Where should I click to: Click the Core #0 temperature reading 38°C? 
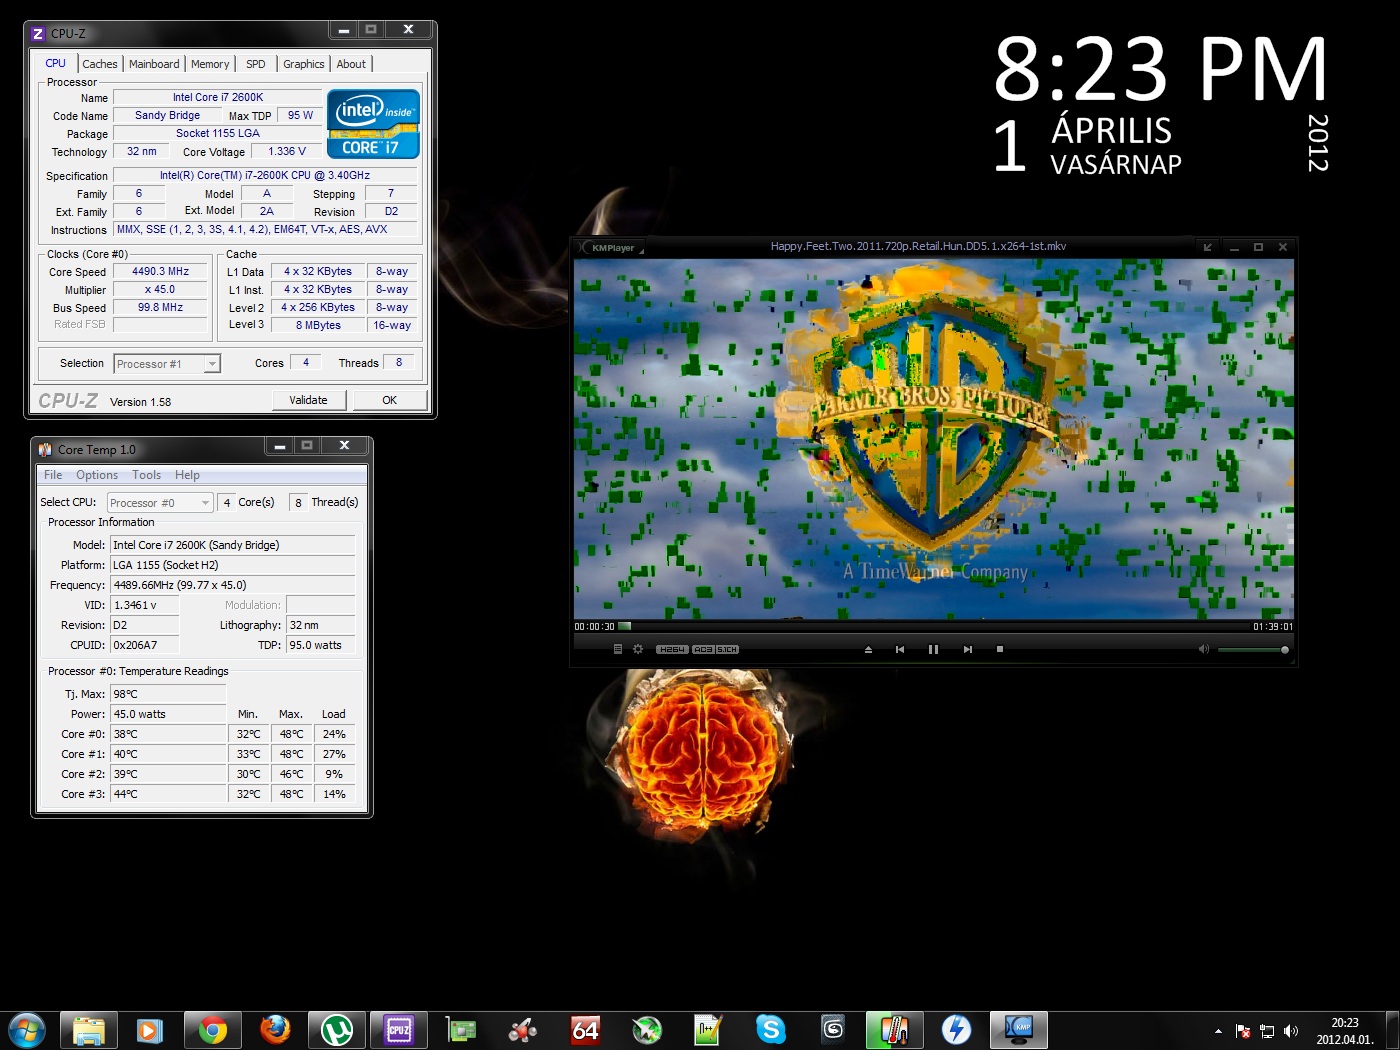[x=169, y=734]
